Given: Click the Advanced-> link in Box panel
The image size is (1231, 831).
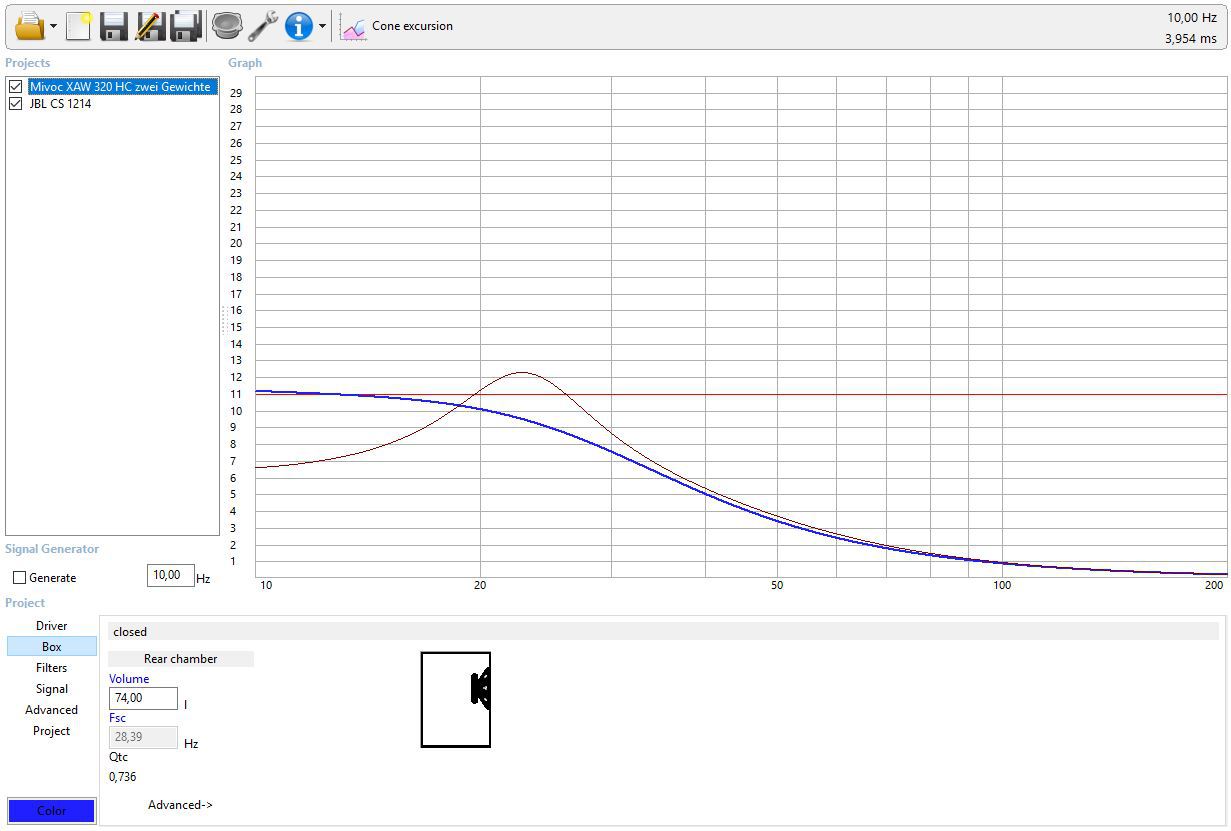Looking at the screenshot, I should [x=180, y=805].
